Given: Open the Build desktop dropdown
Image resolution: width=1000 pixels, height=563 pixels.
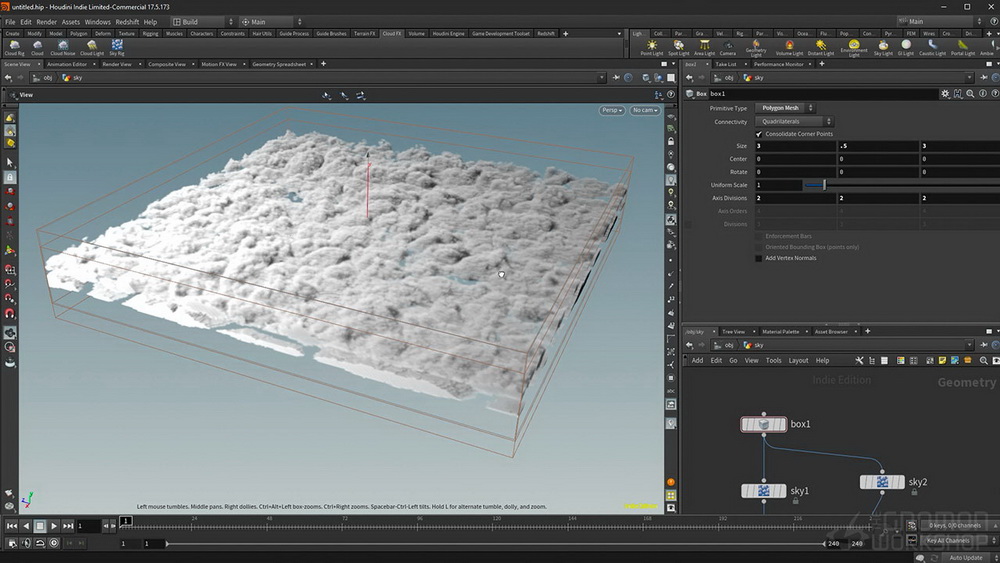Looking at the screenshot, I should (x=202, y=22).
